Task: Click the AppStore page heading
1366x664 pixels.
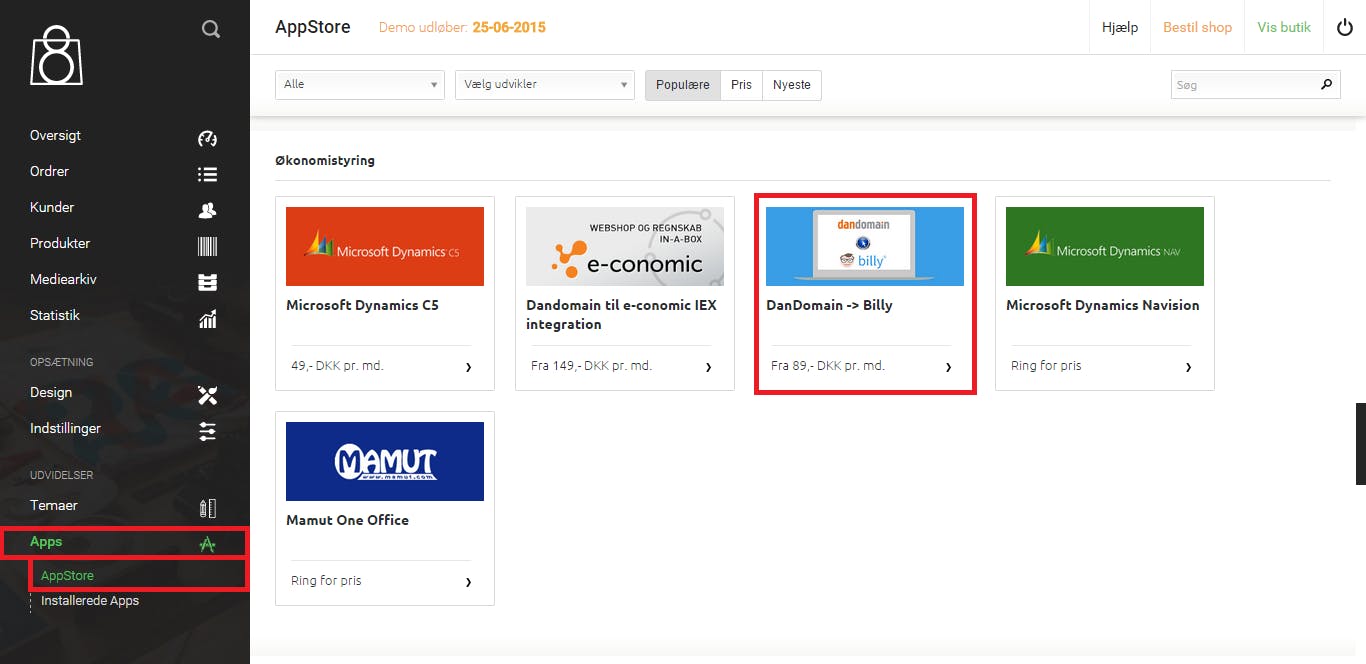Action: (x=313, y=27)
